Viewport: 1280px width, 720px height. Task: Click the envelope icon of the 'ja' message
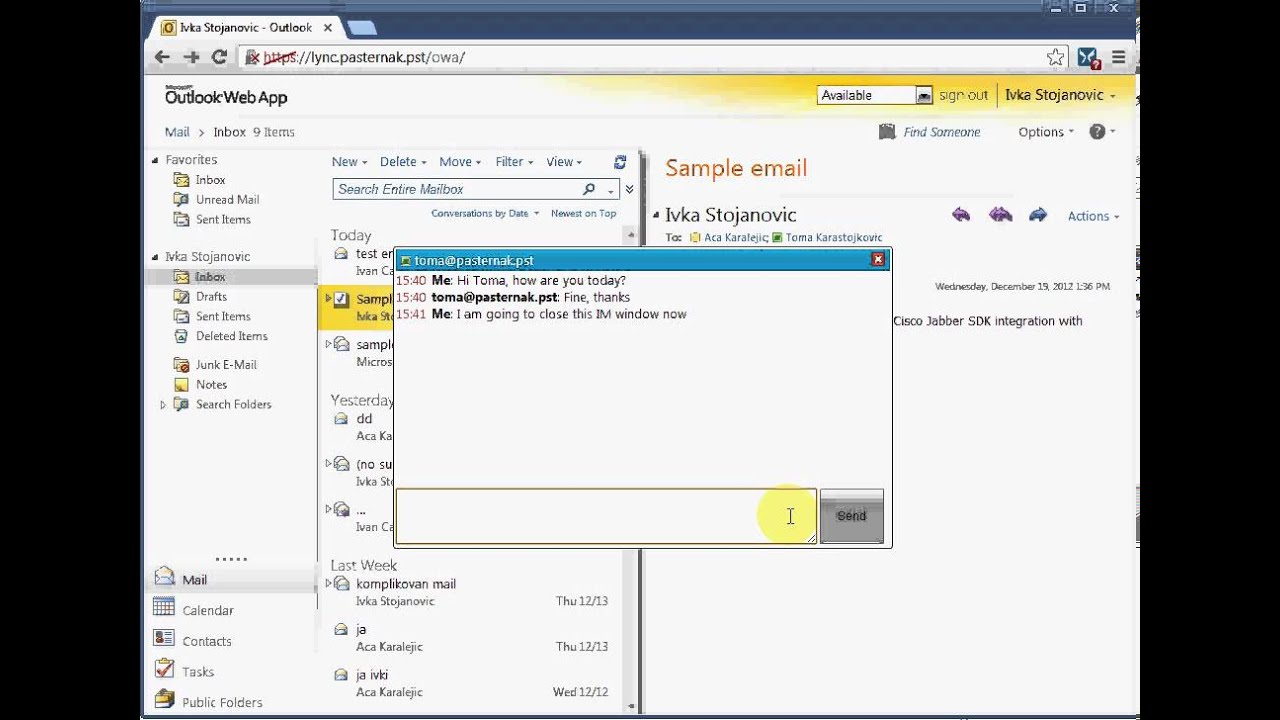pyautogui.click(x=341, y=629)
